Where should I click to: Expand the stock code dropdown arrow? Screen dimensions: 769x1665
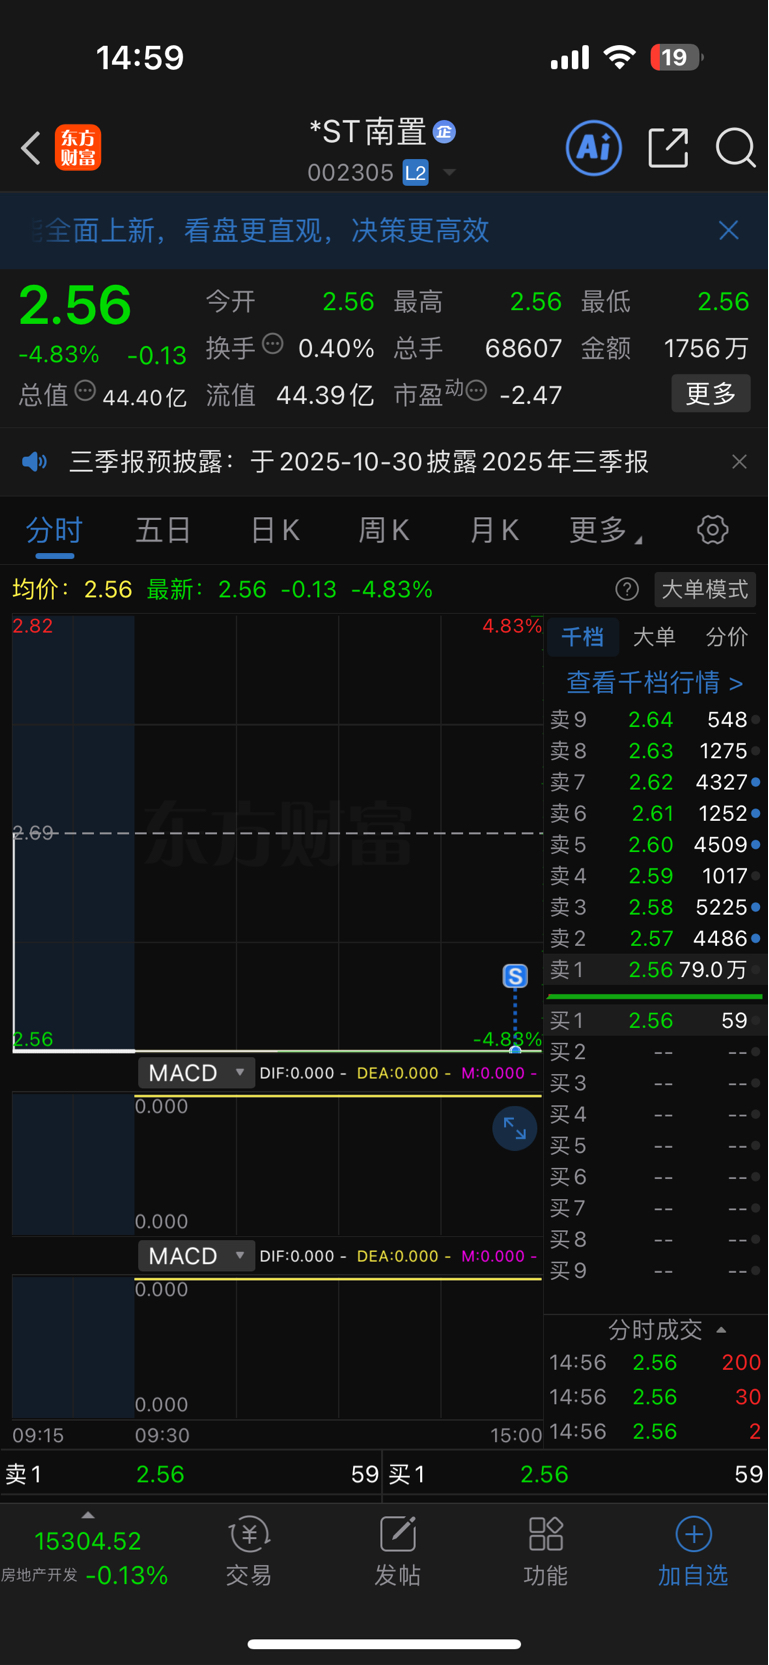click(449, 173)
